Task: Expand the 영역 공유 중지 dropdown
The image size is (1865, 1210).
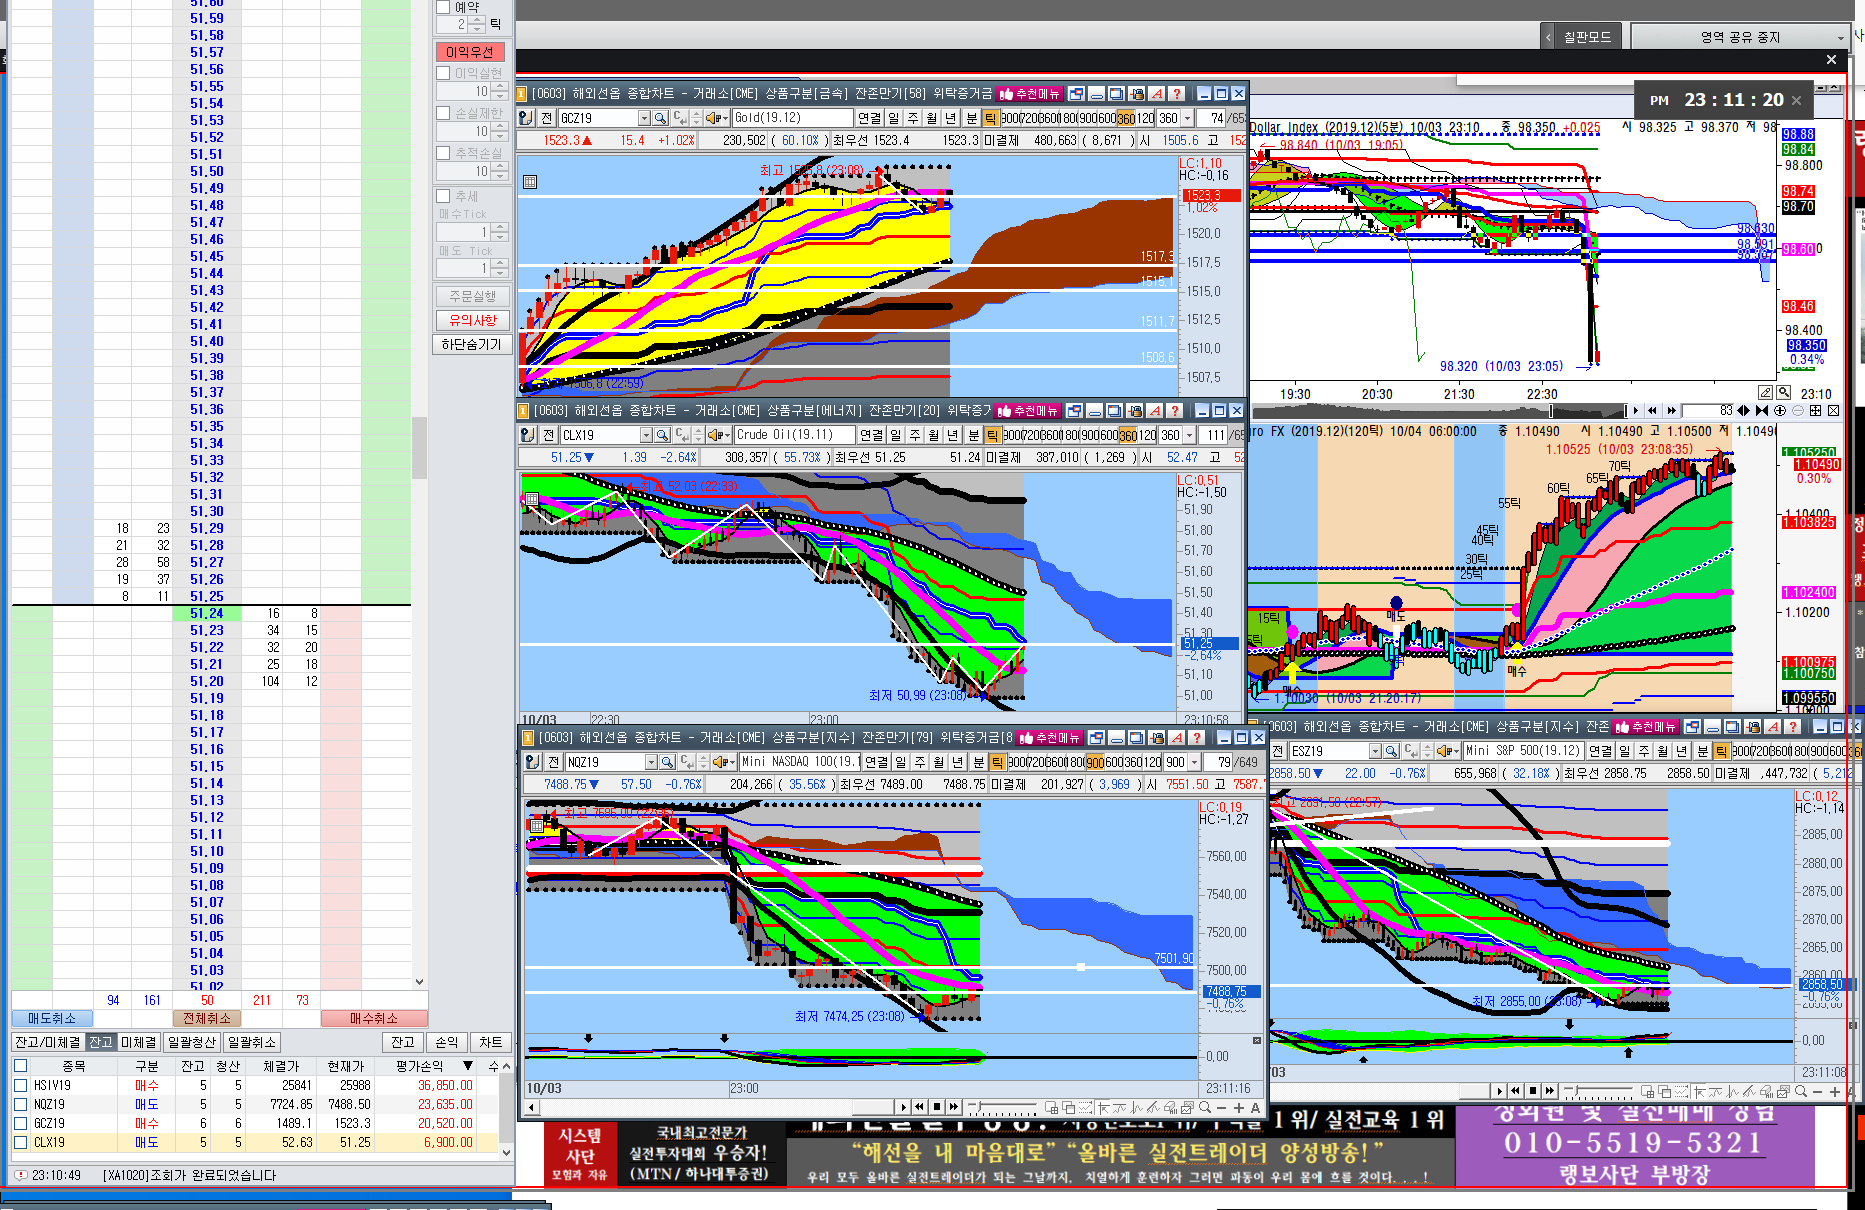Action: point(1840,37)
